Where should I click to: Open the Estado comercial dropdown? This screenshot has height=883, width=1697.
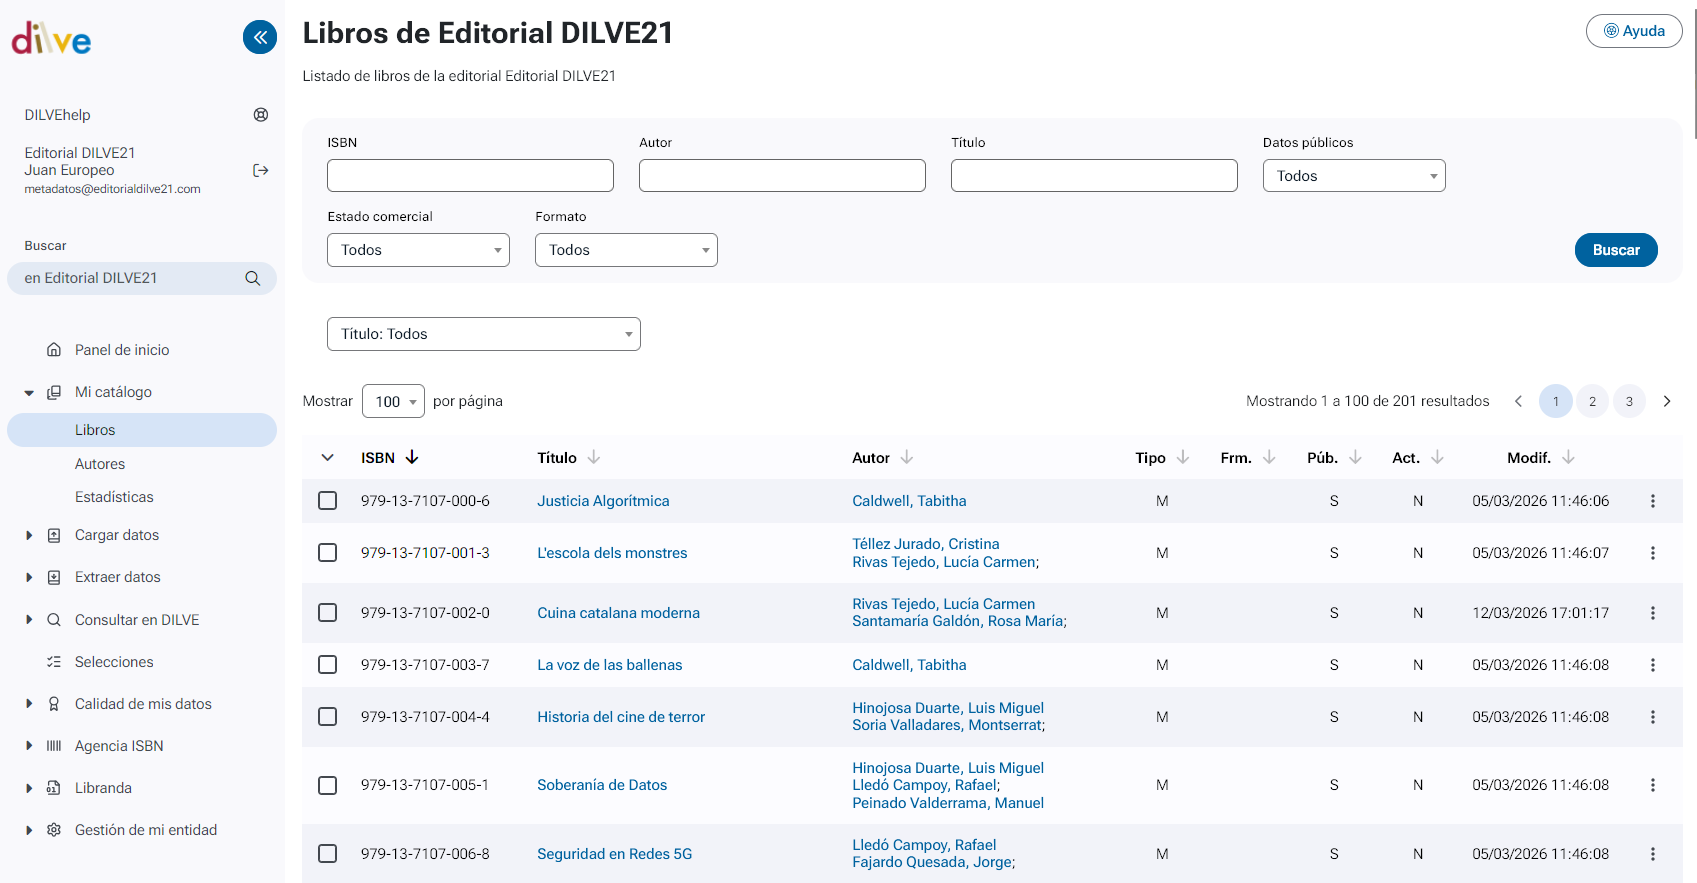(x=418, y=250)
